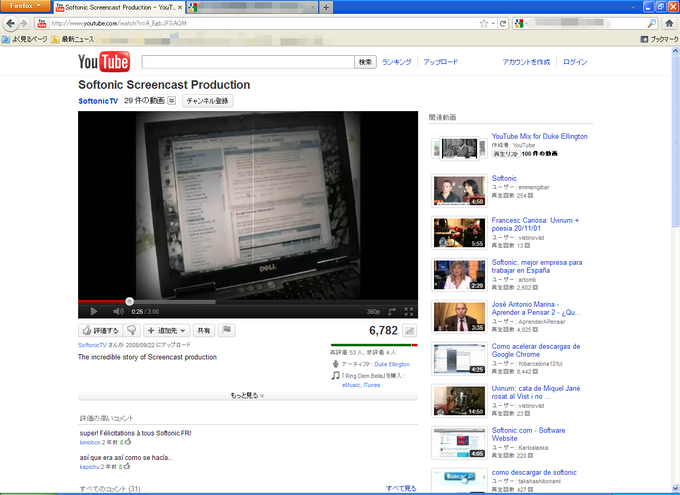680x495 pixels.
Task: Open Softonic, mejor empresa para trabajar link
Action: pyautogui.click(x=537, y=266)
